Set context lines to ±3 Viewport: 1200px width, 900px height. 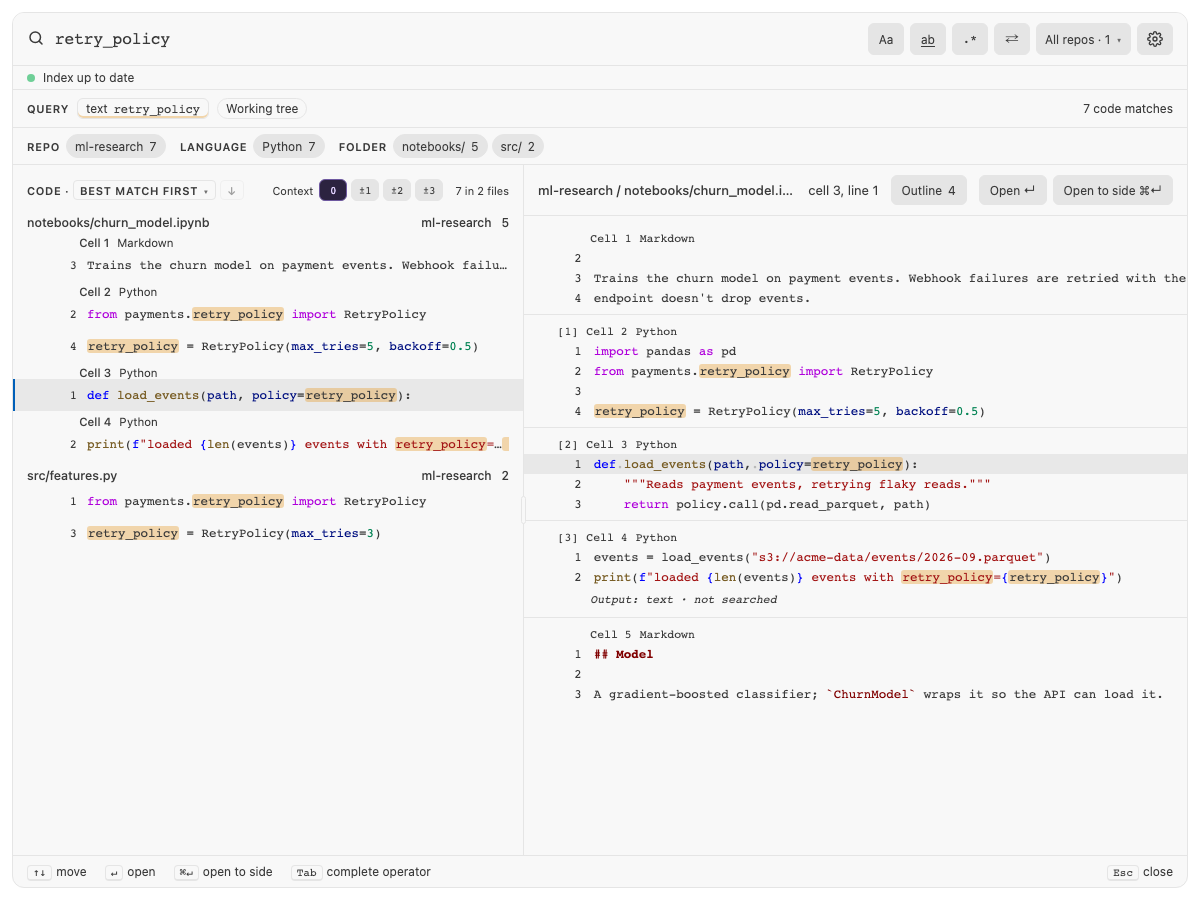point(429,191)
